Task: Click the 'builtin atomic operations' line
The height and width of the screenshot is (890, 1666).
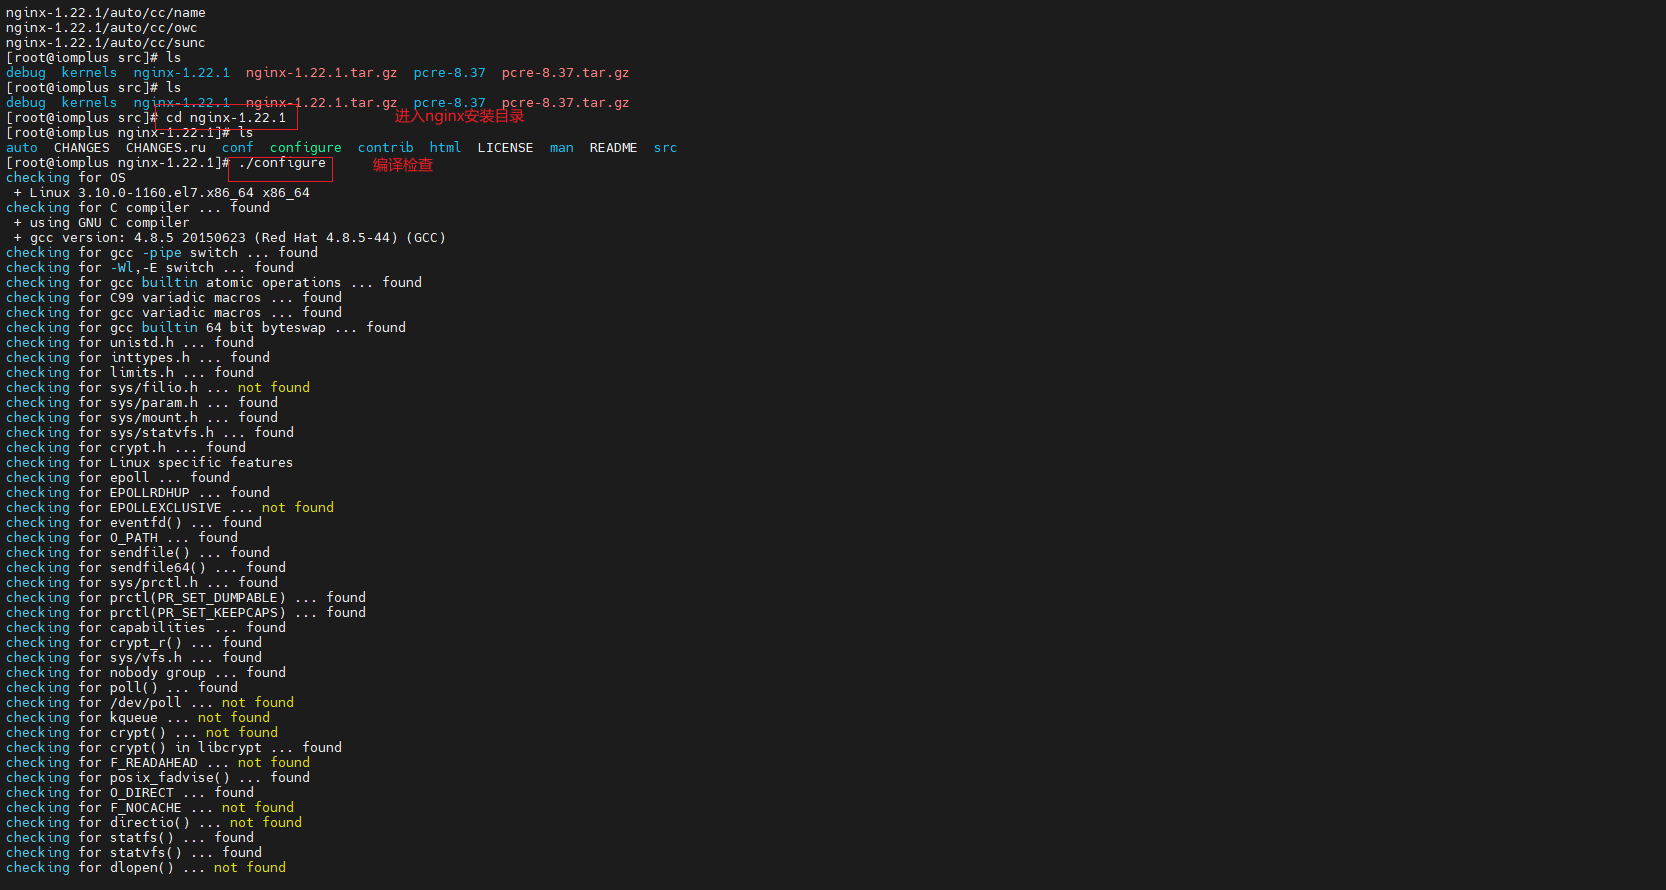Action: pos(214,283)
